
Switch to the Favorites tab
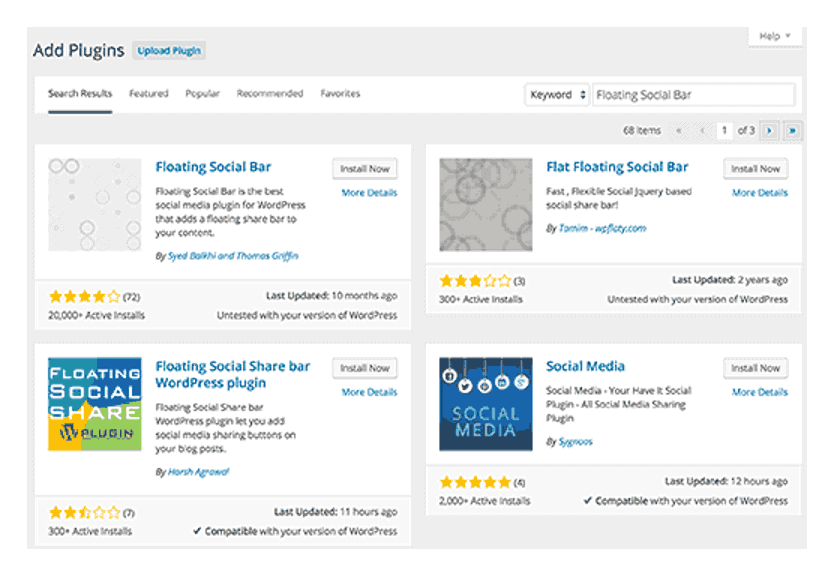pyautogui.click(x=340, y=94)
